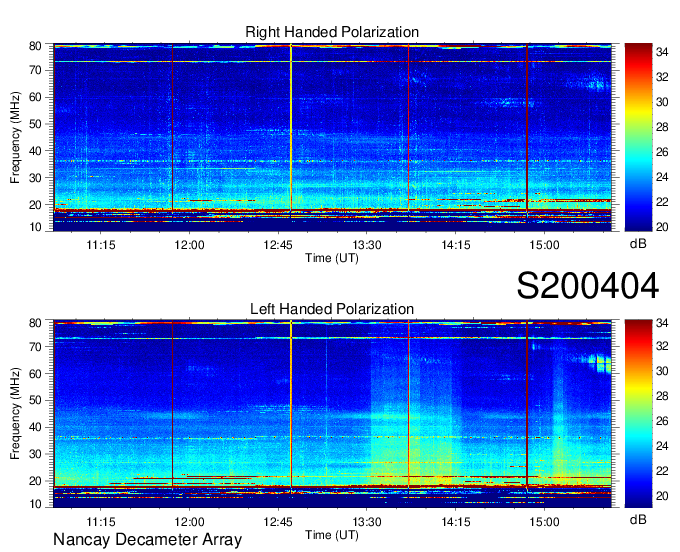Click "24" label on Left Handed color scale
The height and width of the screenshot is (552, 680).
[662, 446]
